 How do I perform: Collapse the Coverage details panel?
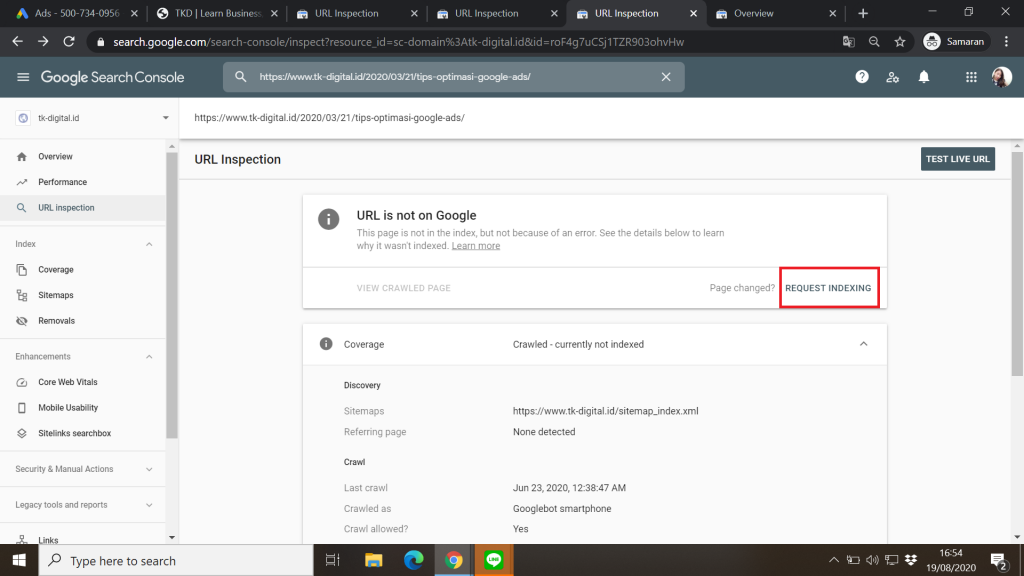point(863,344)
